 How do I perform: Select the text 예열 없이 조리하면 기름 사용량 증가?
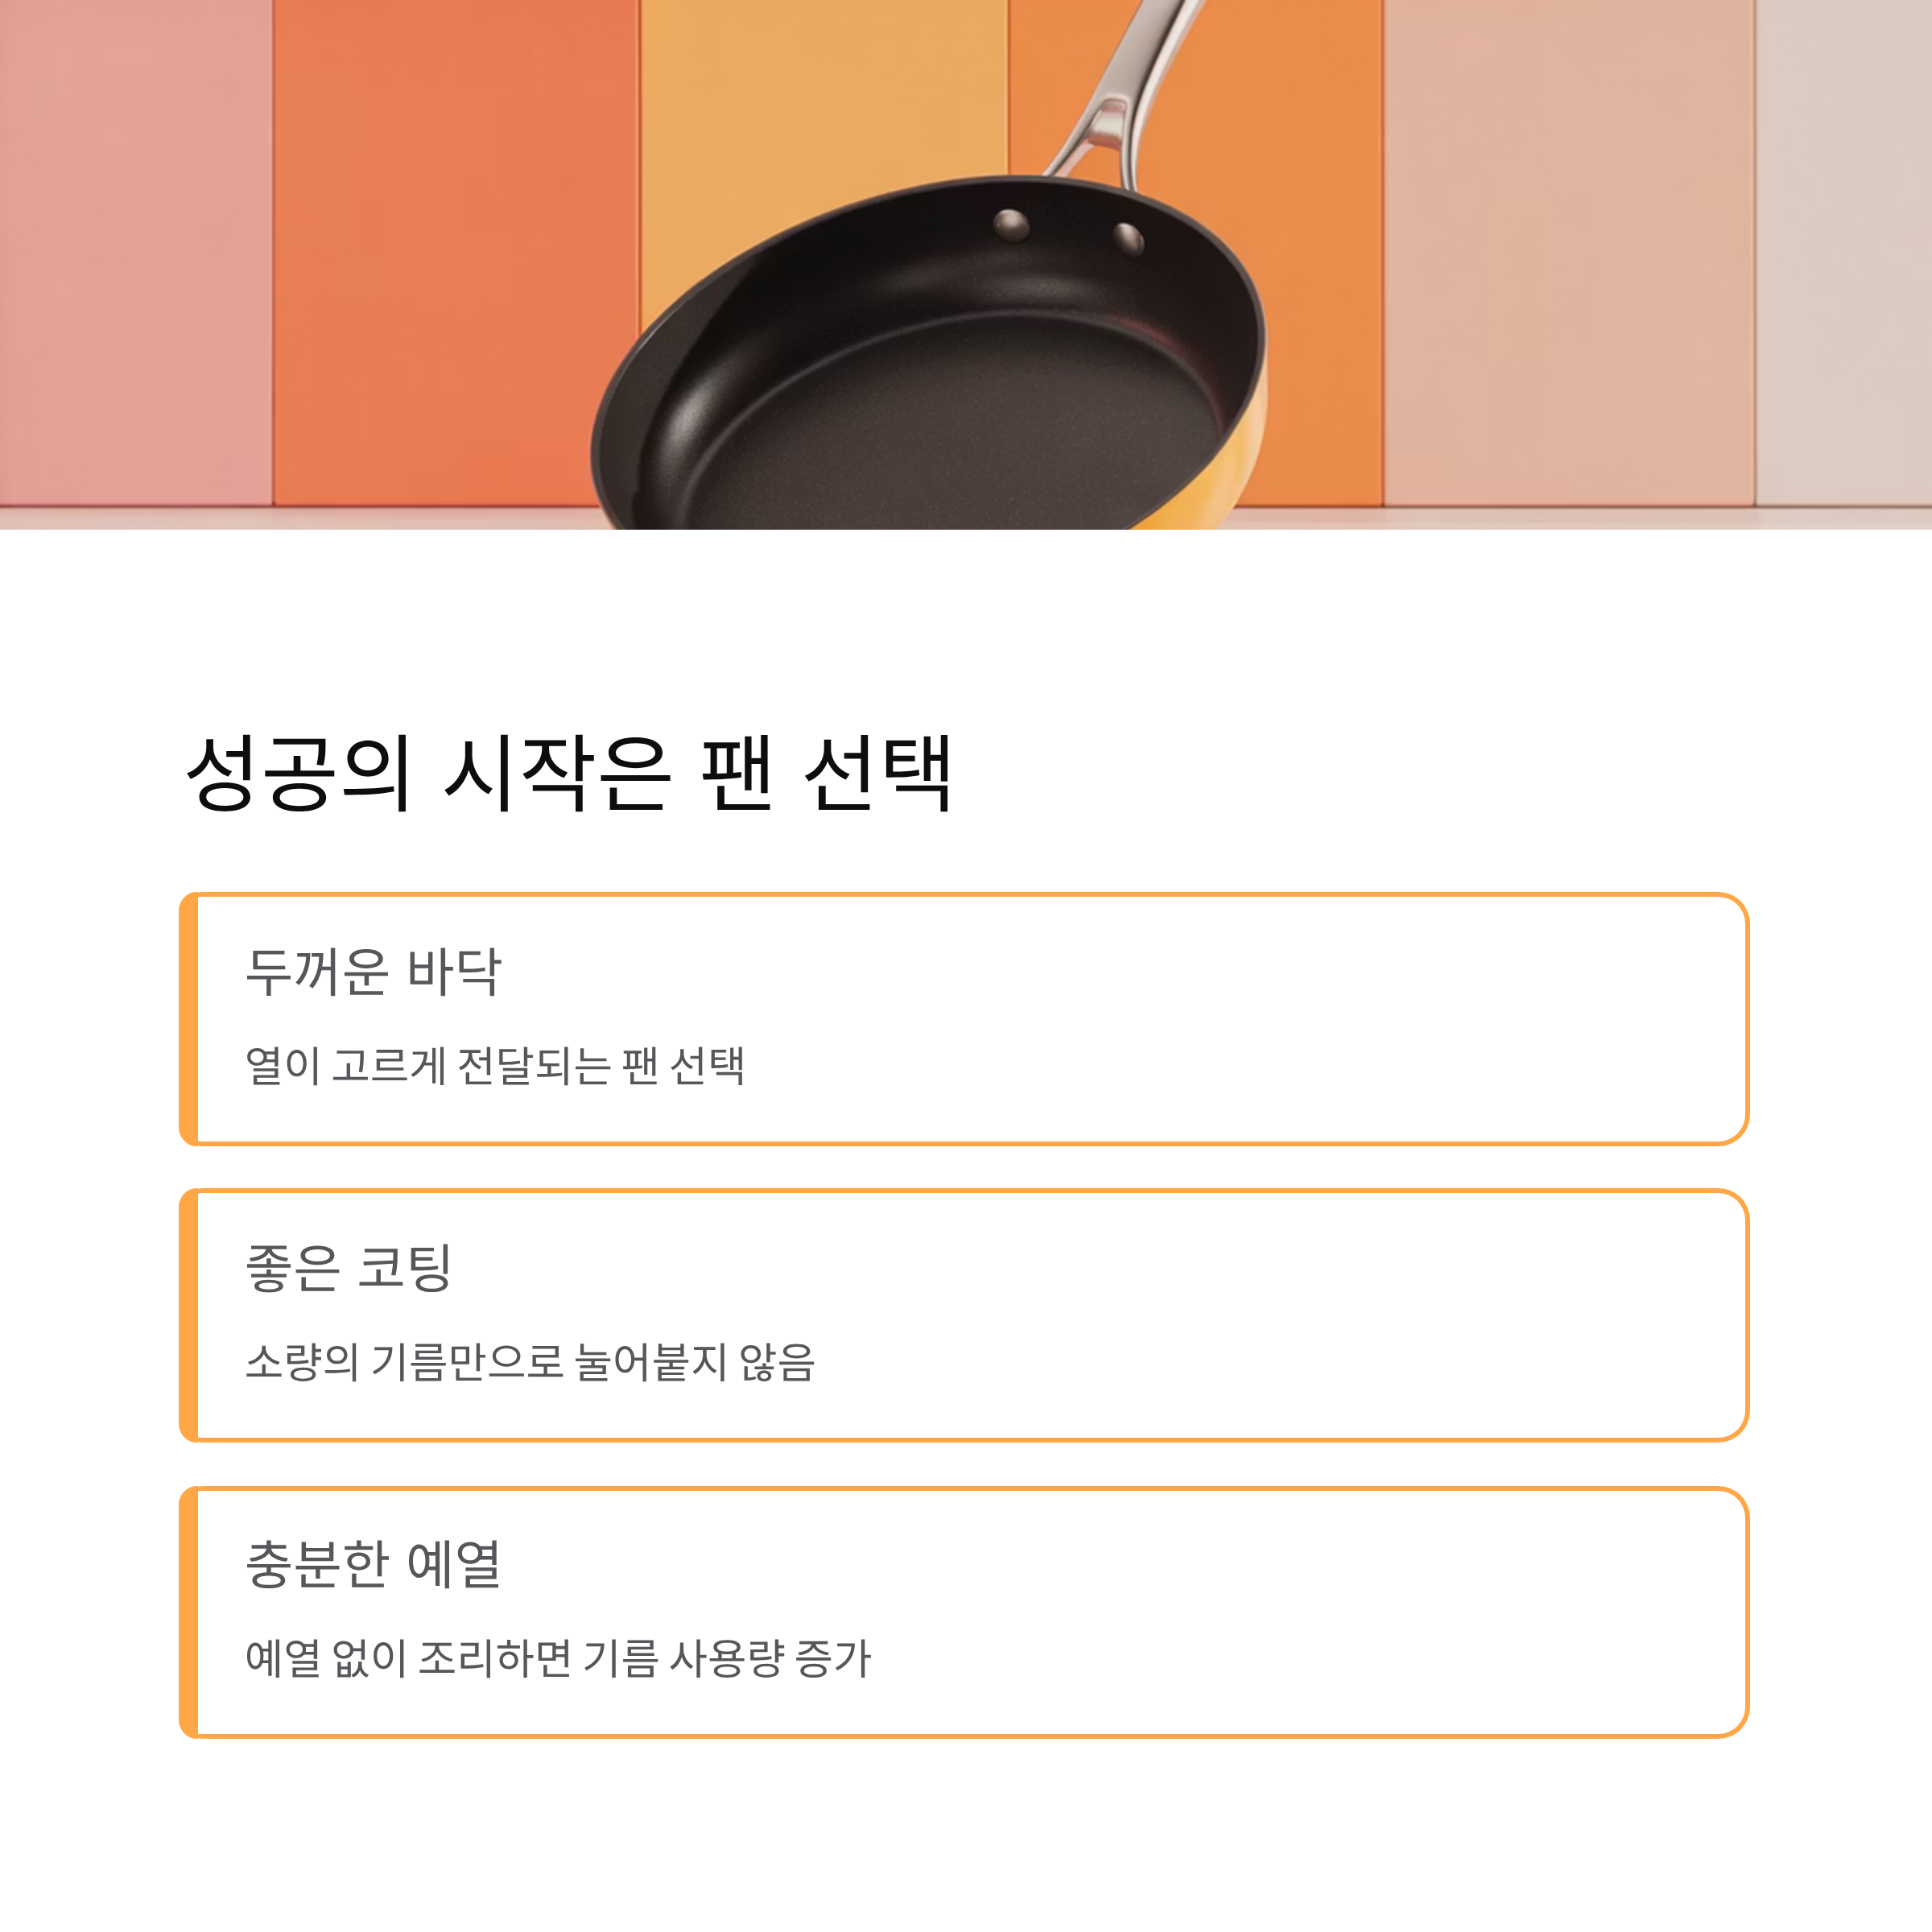[558, 1658]
